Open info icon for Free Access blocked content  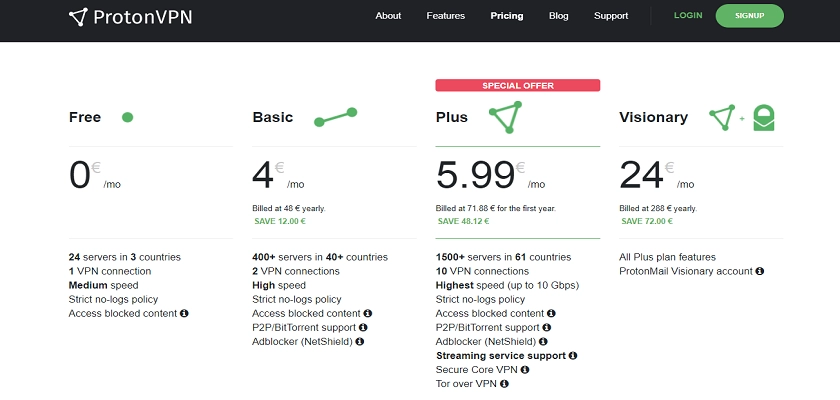(x=184, y=313)
